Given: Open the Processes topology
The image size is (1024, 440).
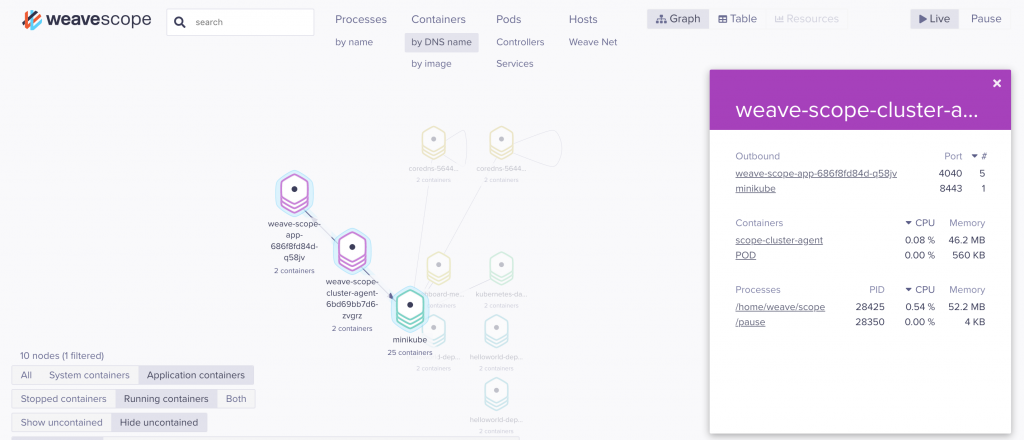Looking at the screenshot, I should click(360, 20).
